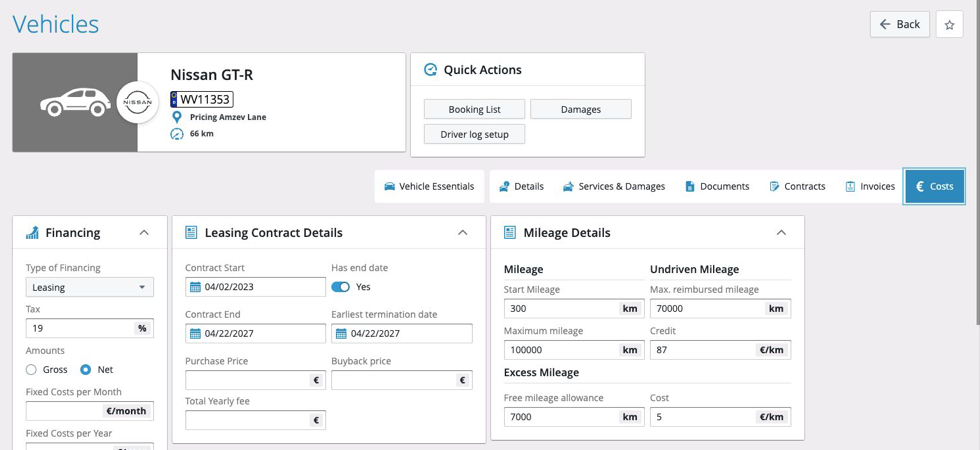Click the license plate WV11353

[x=202, y=99]
